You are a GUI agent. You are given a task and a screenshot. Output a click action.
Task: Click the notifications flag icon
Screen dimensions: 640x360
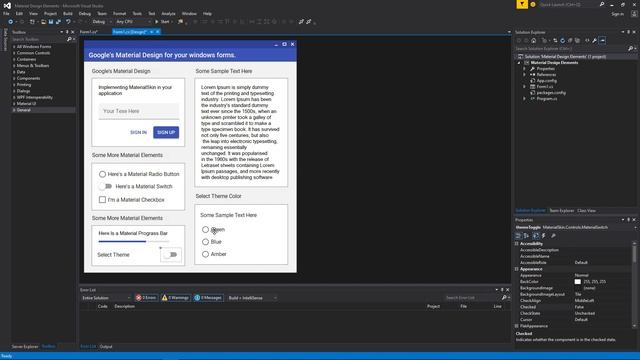tap(522, 4)
